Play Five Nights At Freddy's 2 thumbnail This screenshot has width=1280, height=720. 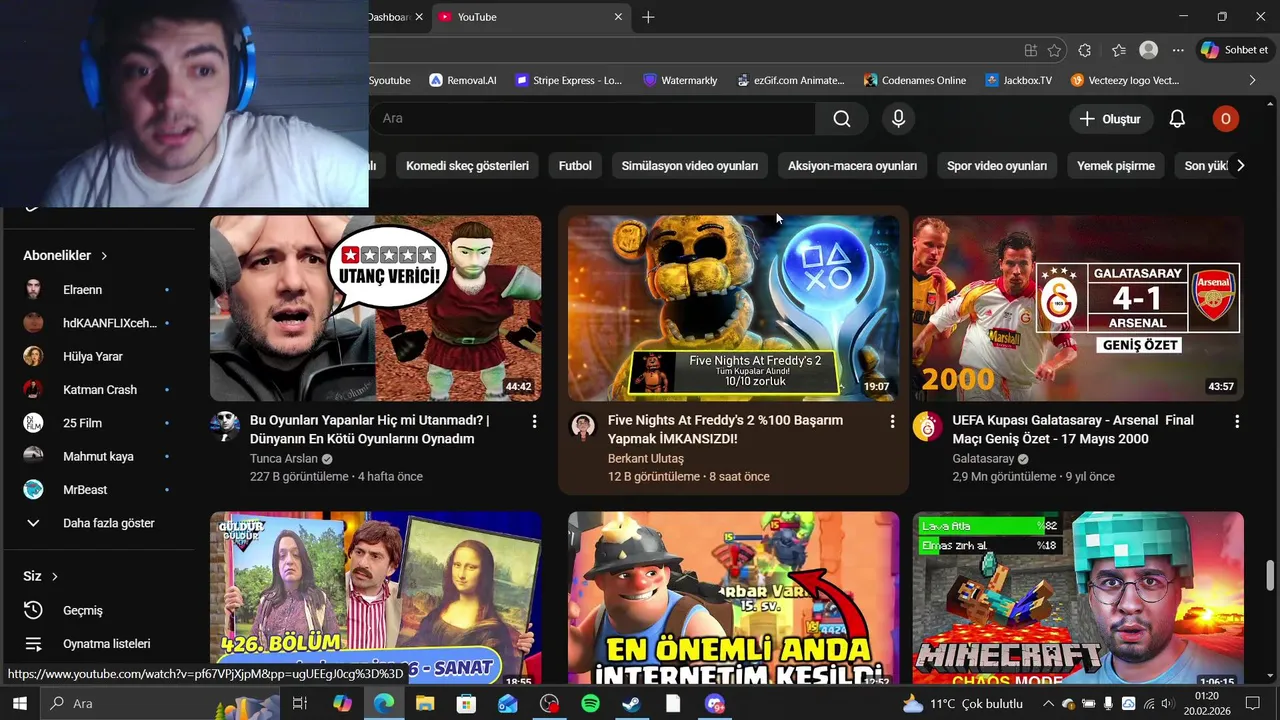coord(734,308)
